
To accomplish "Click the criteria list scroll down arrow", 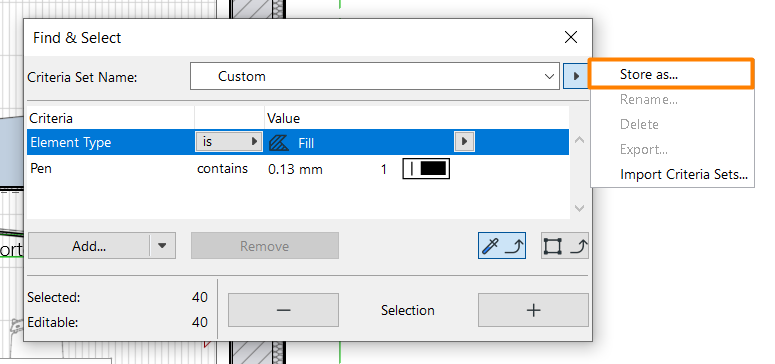I will pyautogui.click(x=580, y=208).
